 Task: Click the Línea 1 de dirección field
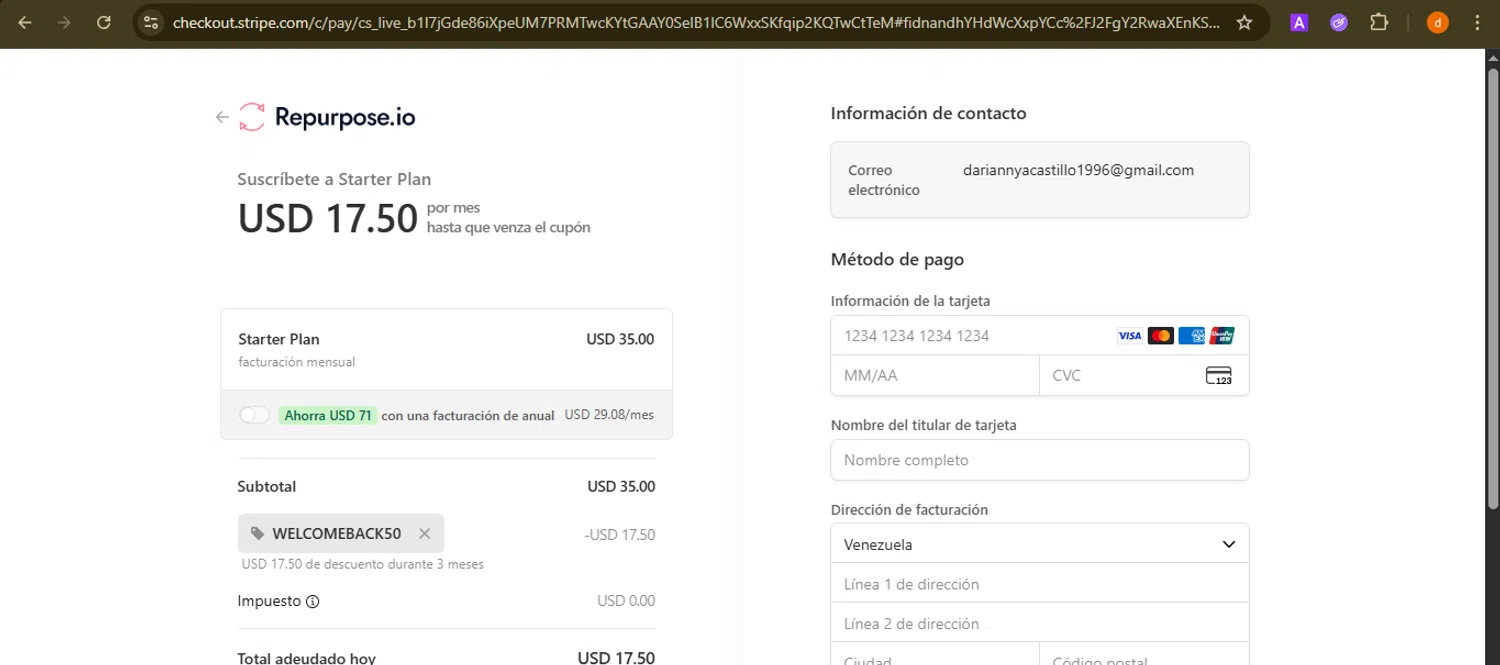pos(1040,584)
